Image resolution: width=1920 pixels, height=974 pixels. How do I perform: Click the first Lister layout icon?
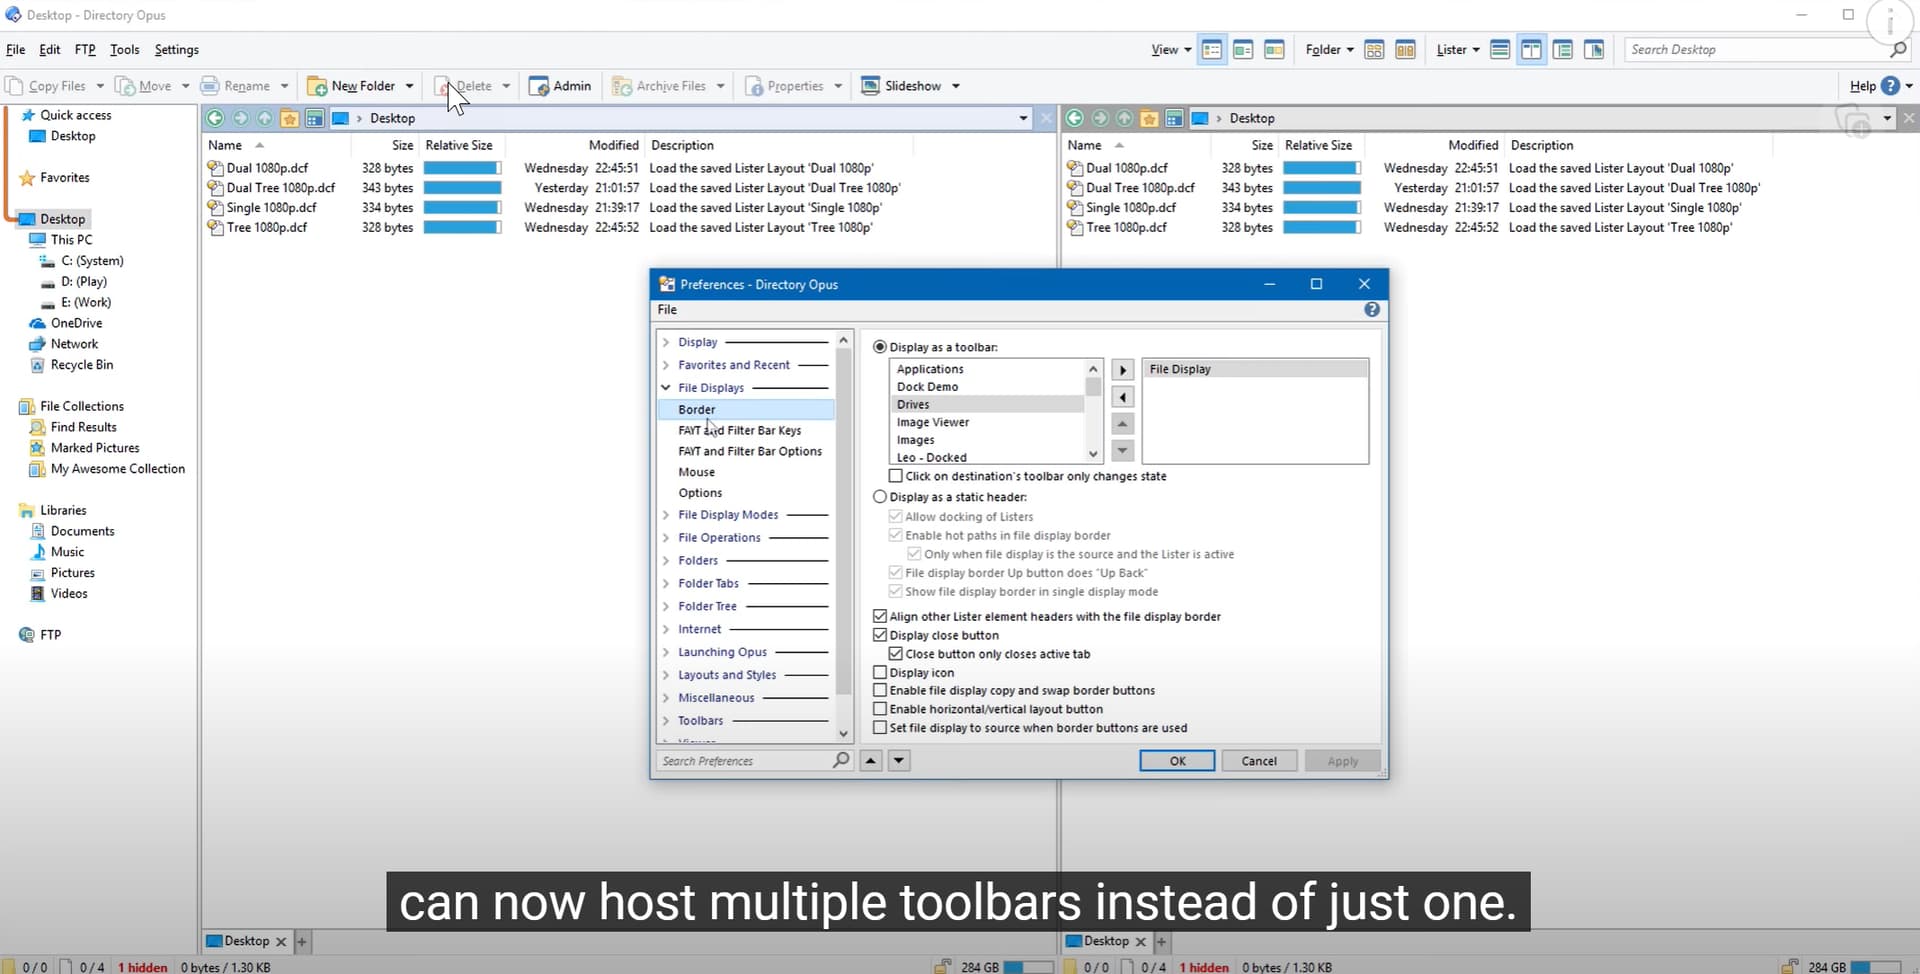[x=1500, y=50]
